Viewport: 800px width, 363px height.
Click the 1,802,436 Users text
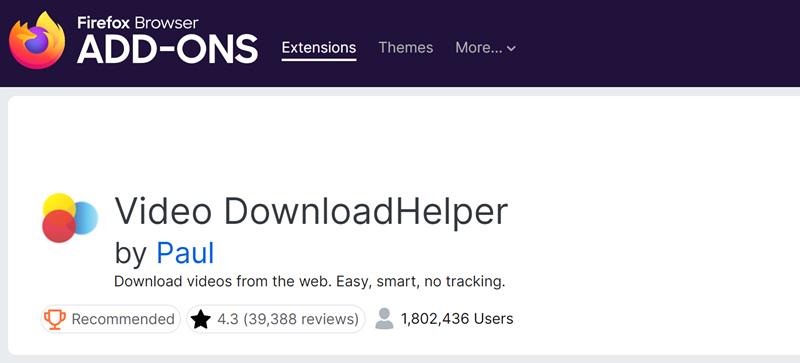pos(457,319)
